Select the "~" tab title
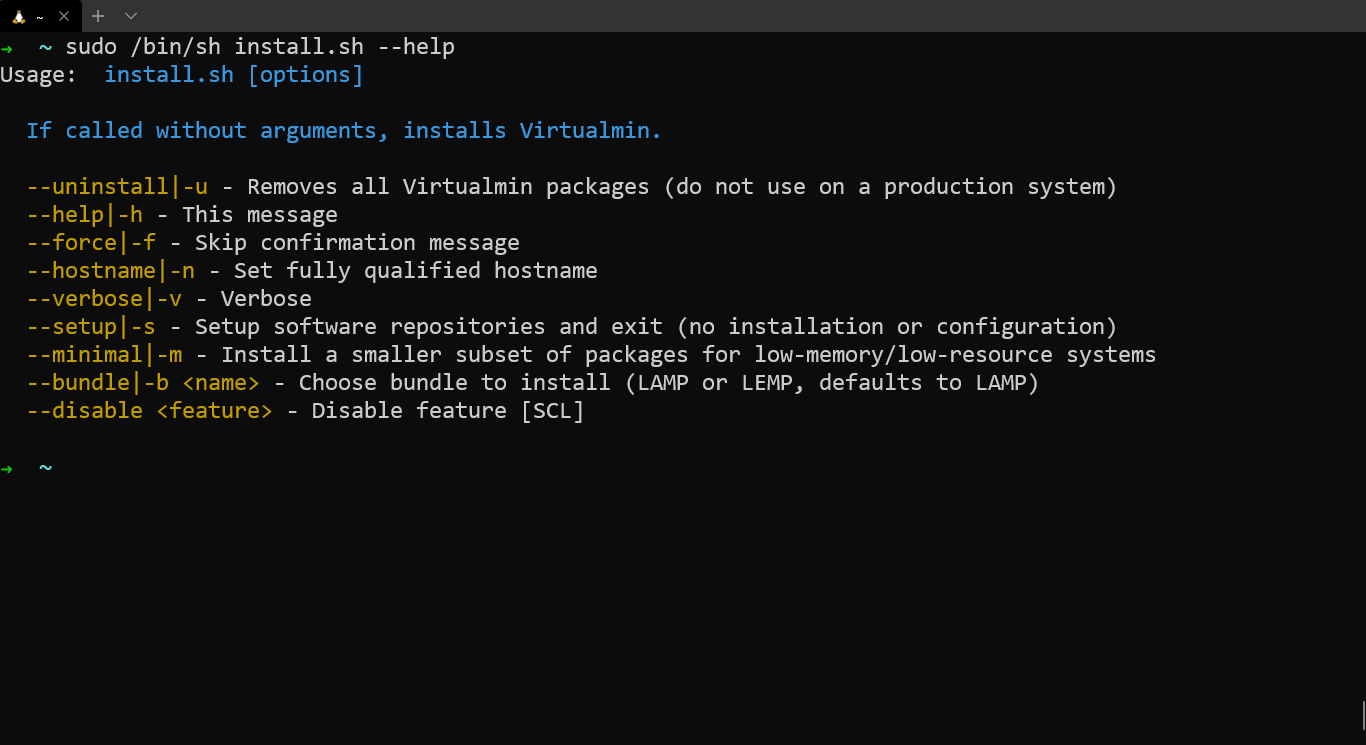This screenshot has width=1366, height=745. 40,16
